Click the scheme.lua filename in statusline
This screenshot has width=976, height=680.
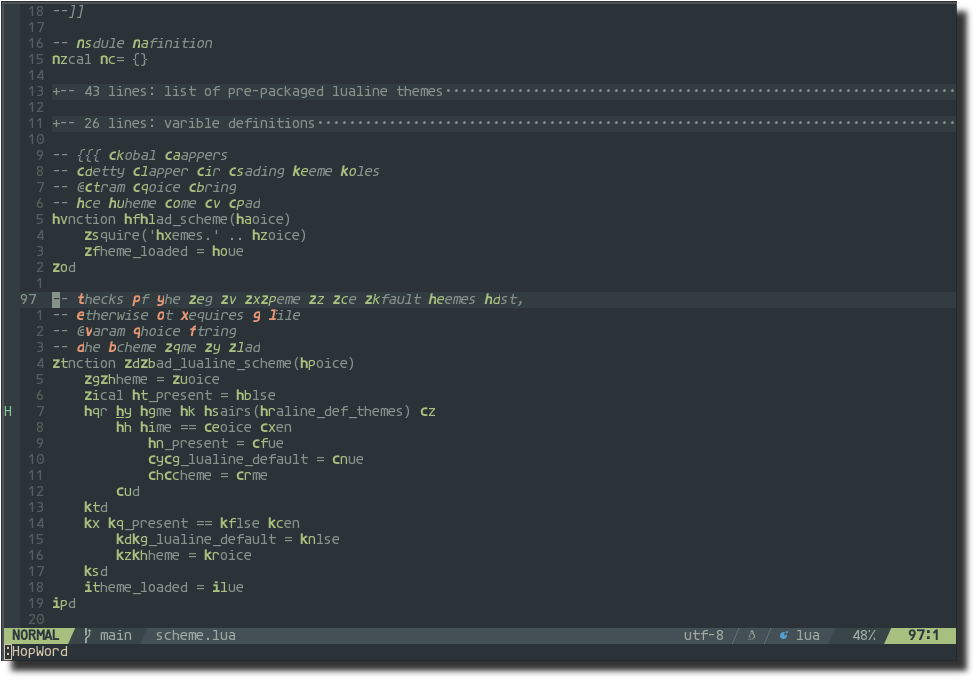click(x=195, y=635)
